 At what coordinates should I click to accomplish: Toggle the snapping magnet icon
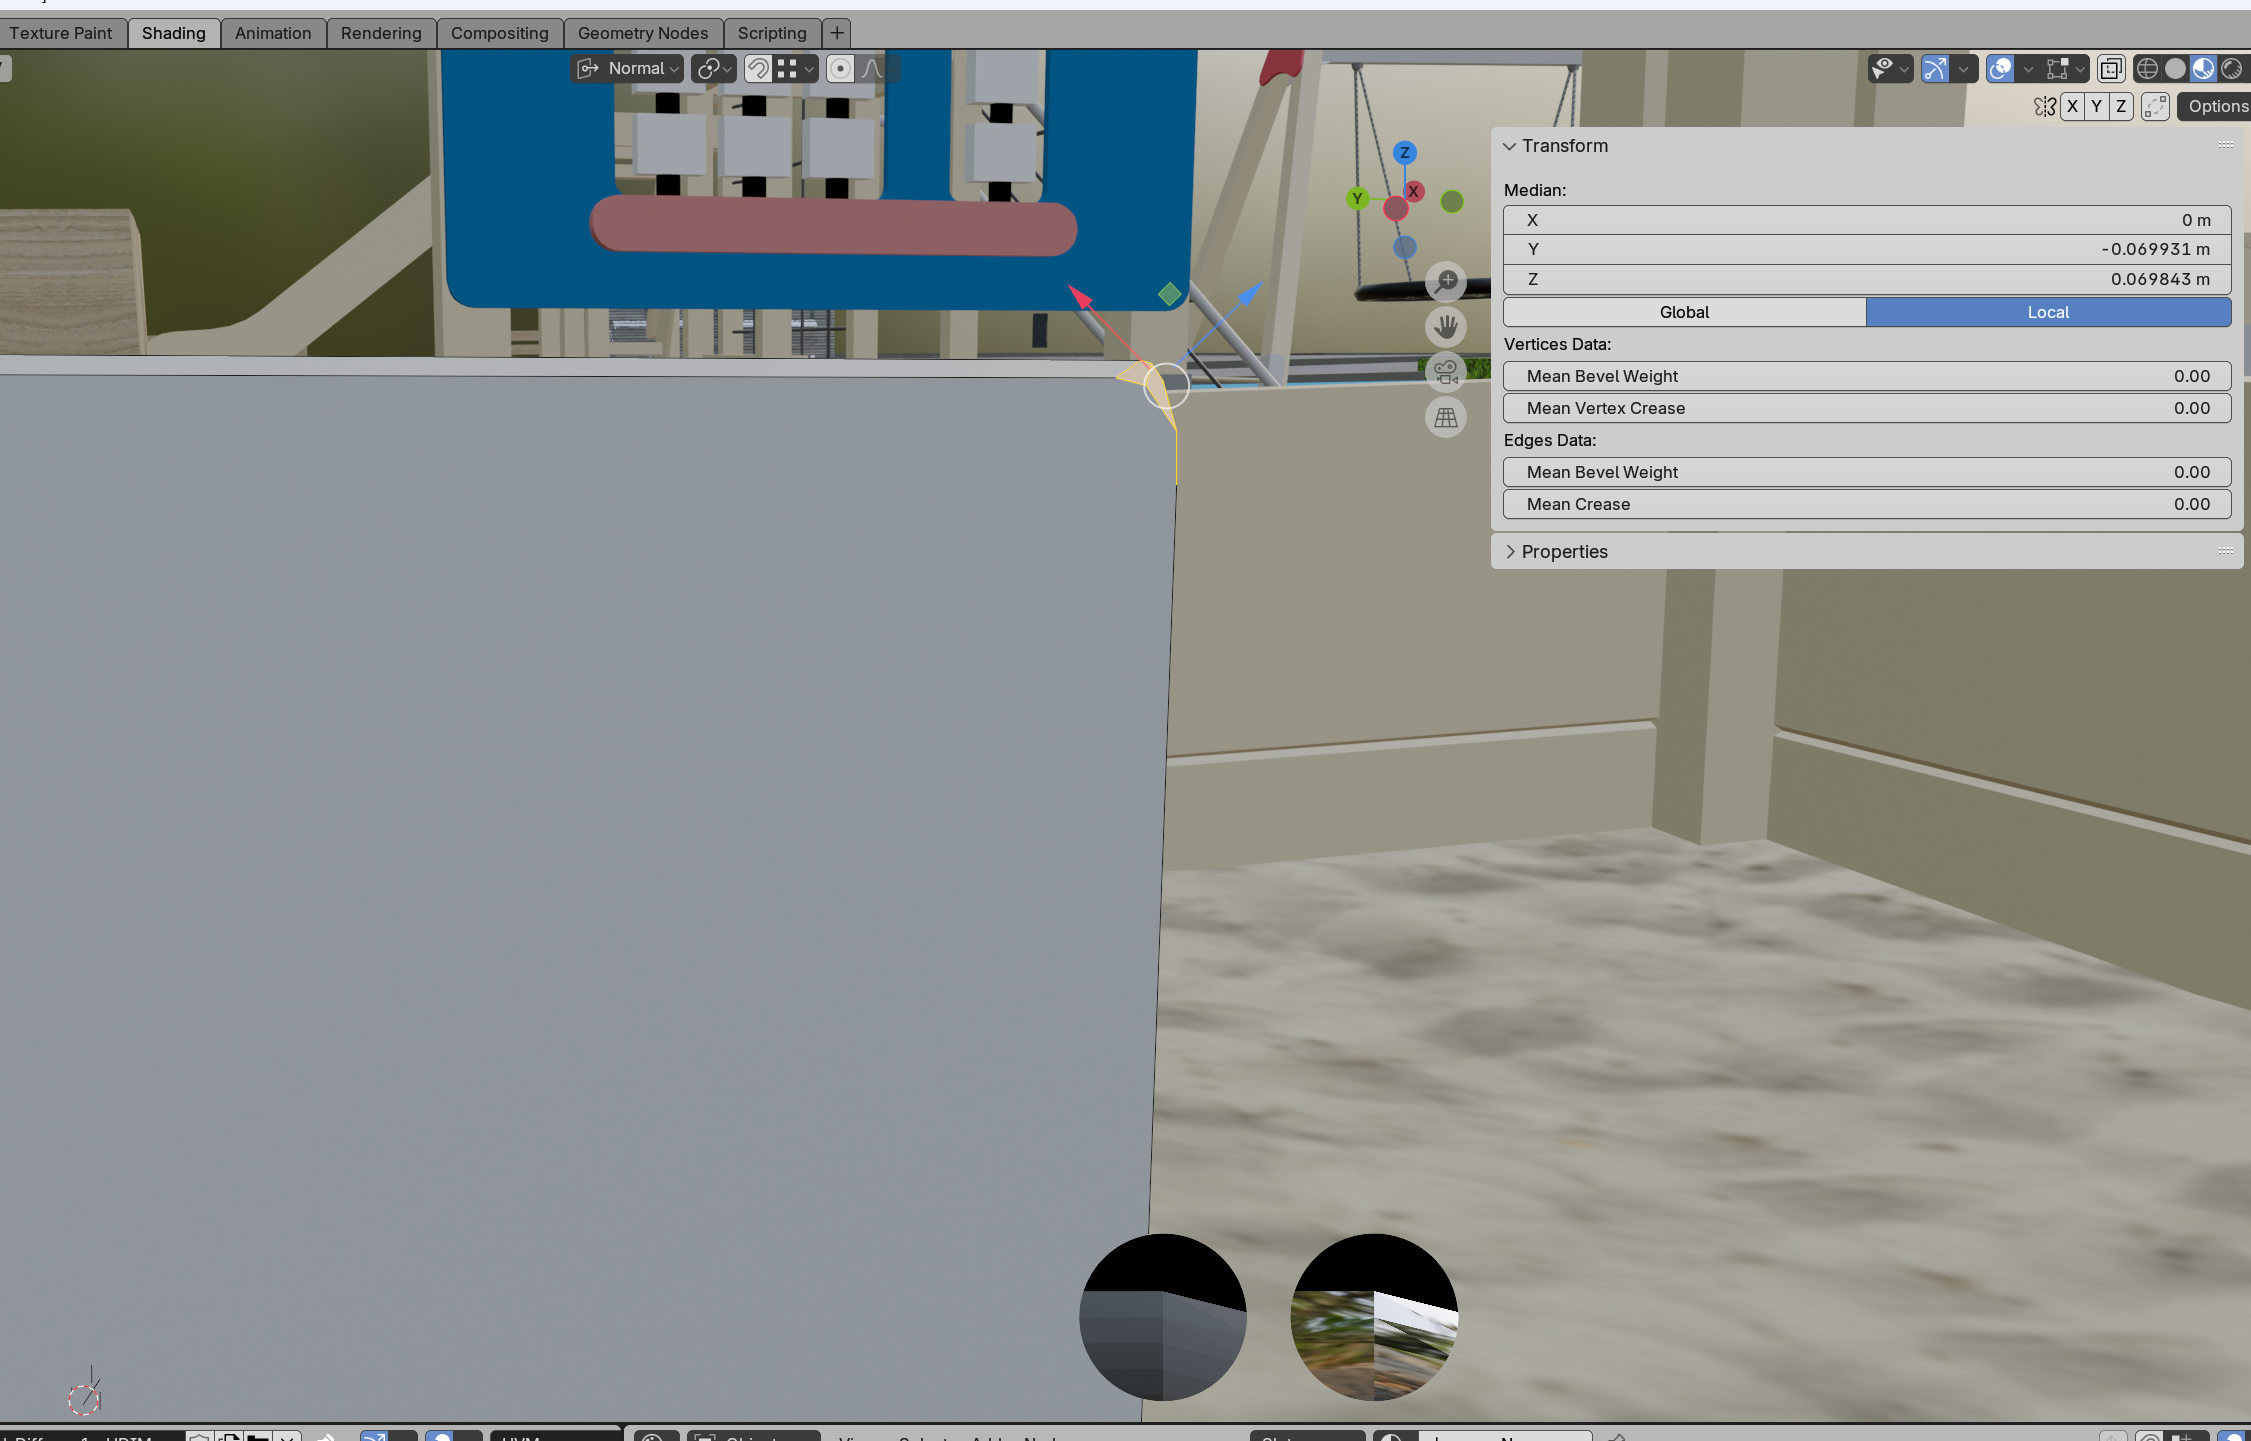759,68
